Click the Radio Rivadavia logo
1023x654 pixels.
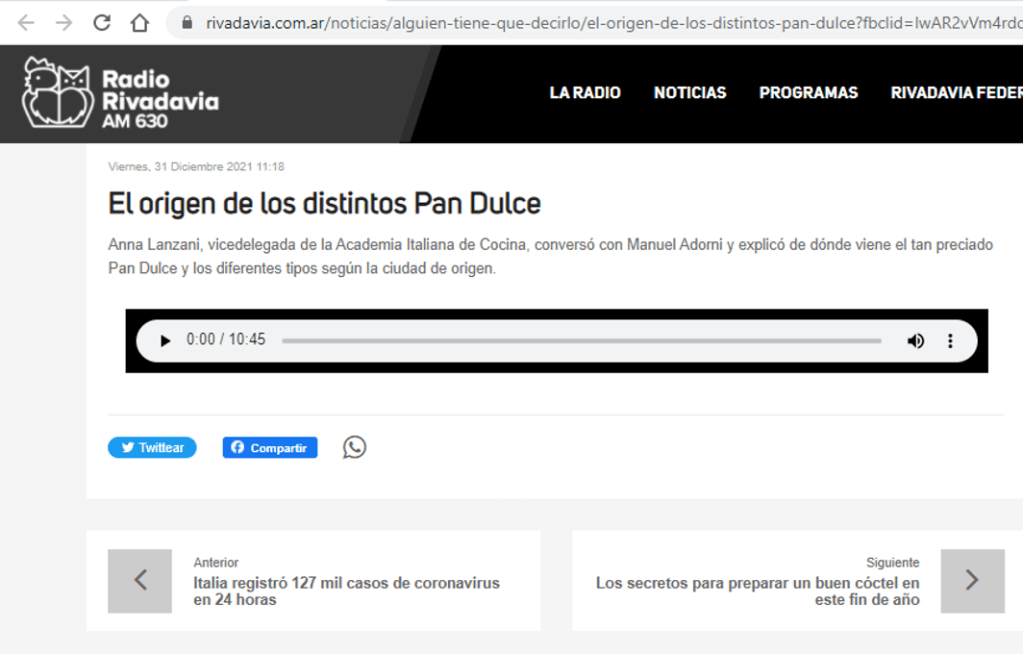tap(120, 94)
